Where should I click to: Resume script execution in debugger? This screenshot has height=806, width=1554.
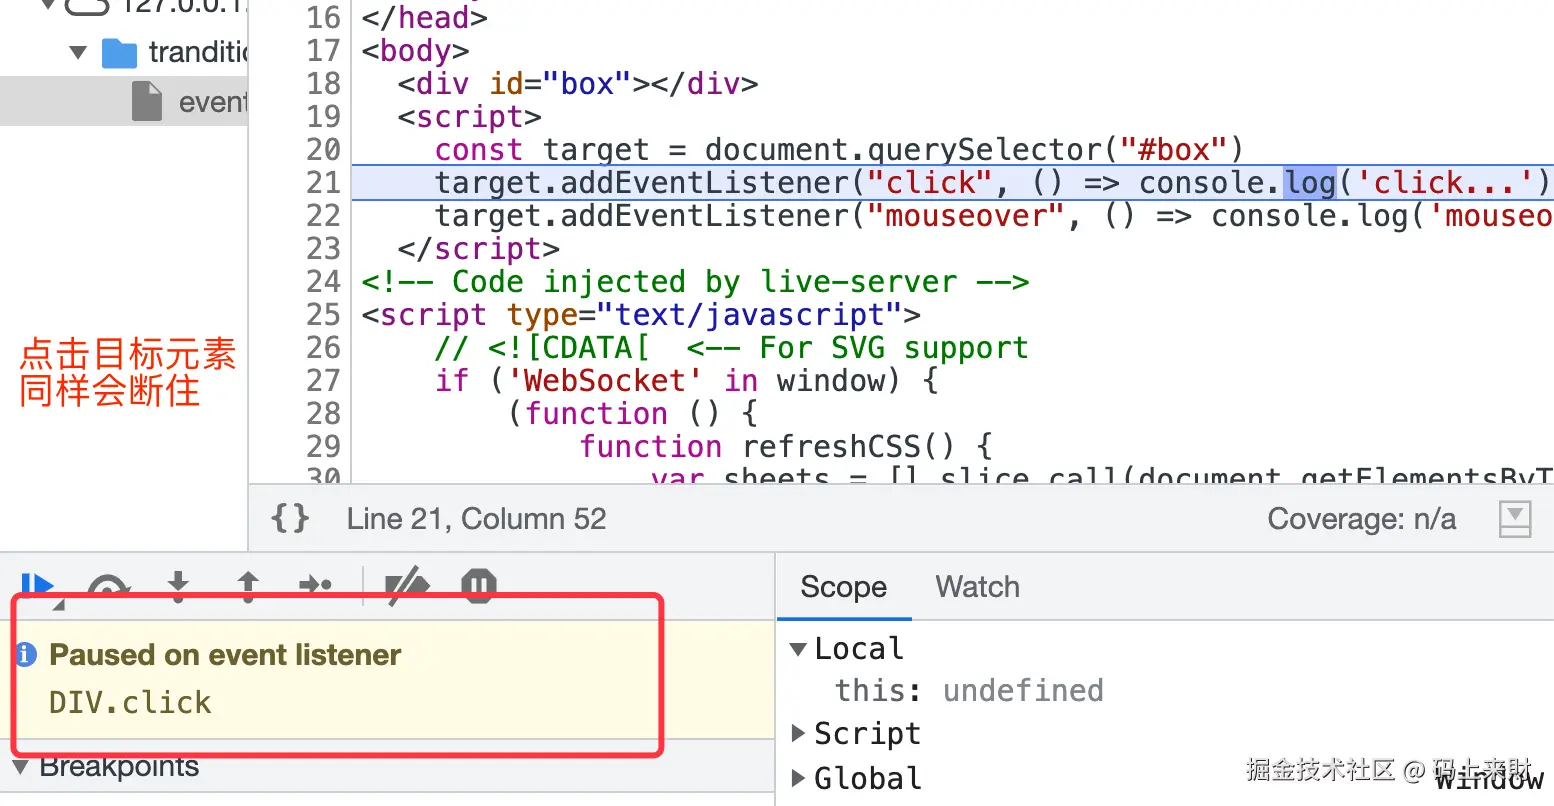coord(37,586)
